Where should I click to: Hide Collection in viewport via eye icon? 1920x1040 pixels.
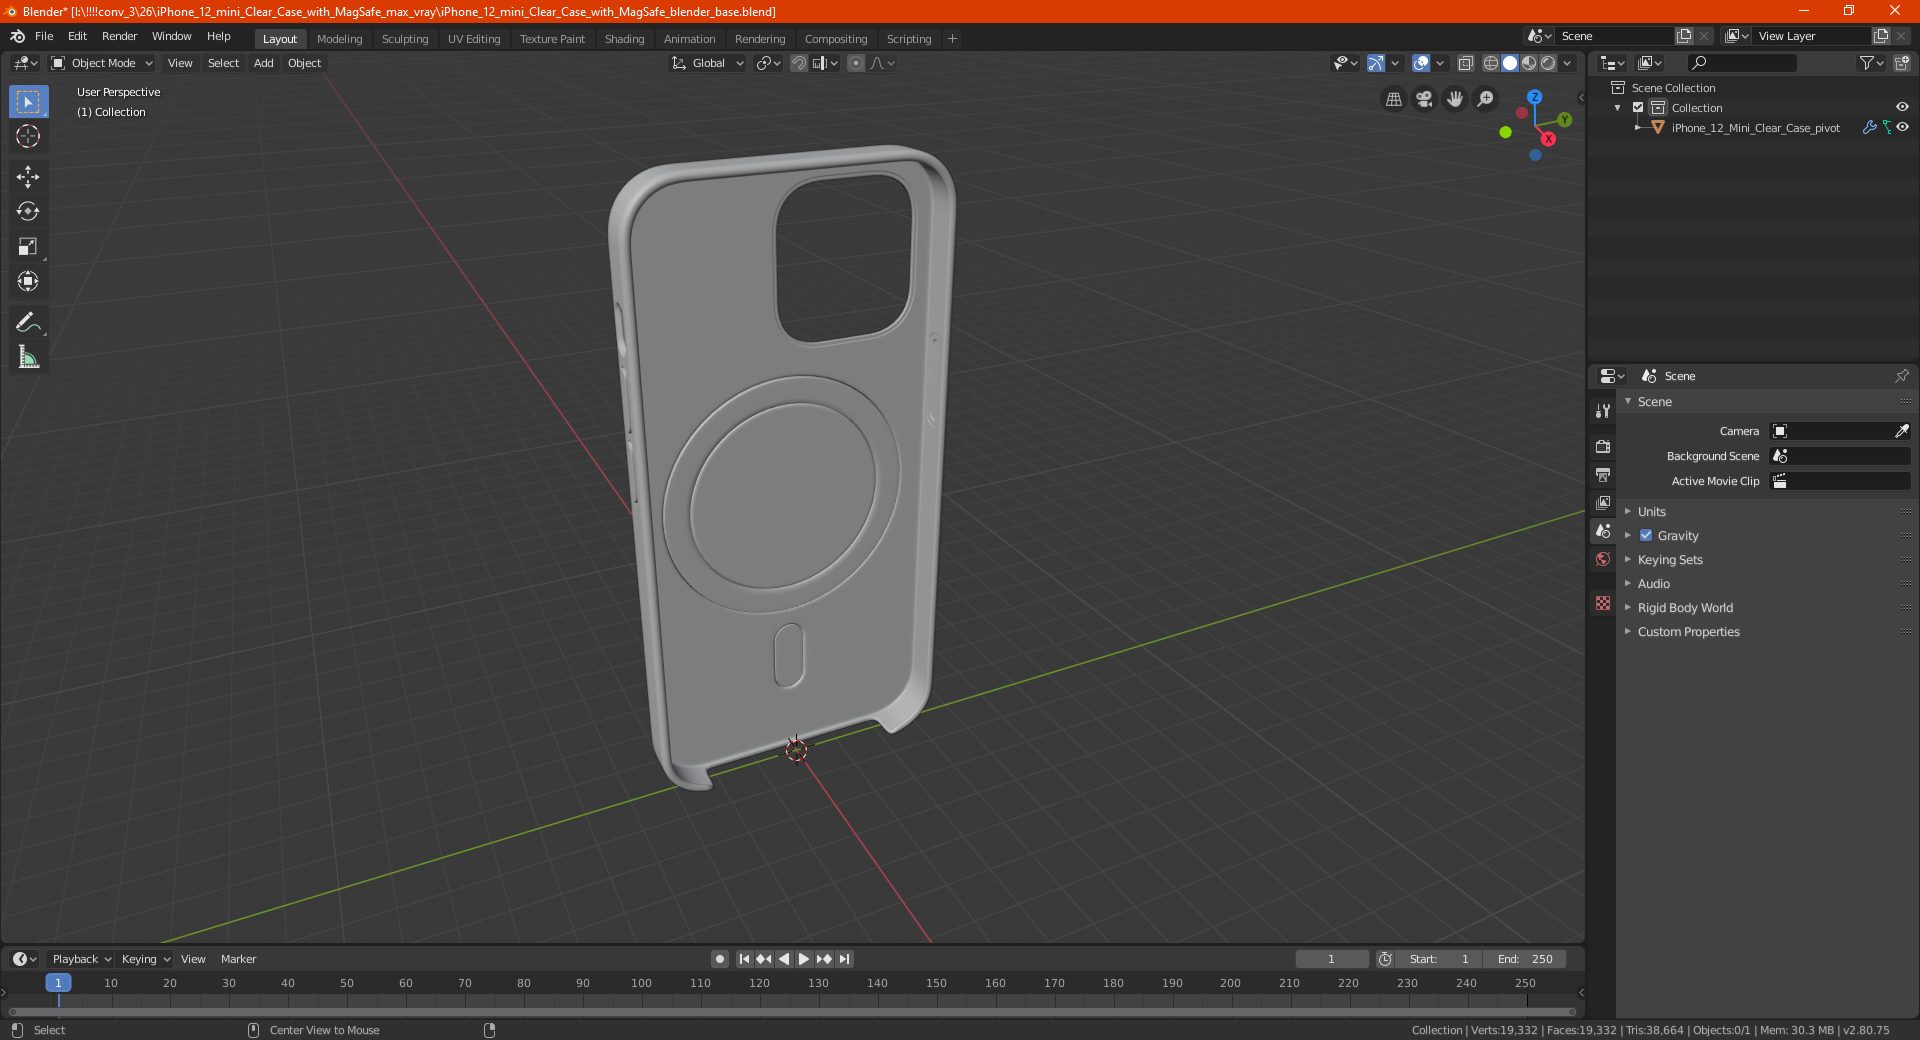click(1902, 108)
